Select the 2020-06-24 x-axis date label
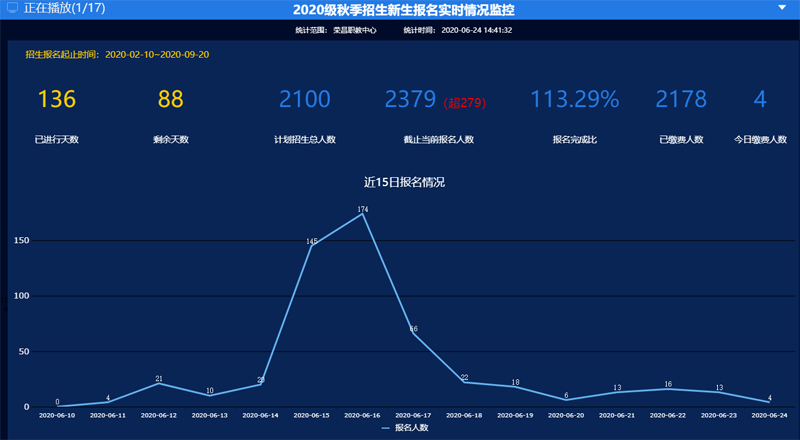The width and height of the screenshot is (800, 440). [x=769, y=415]
